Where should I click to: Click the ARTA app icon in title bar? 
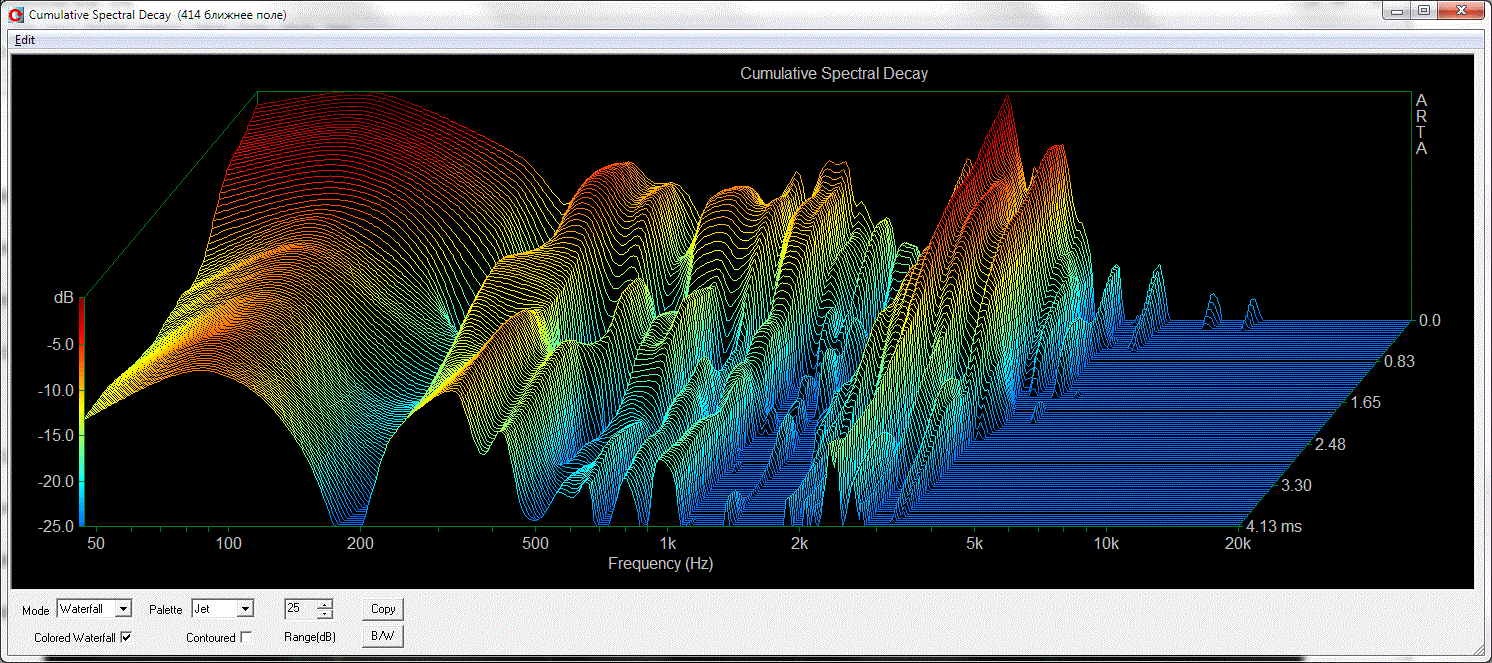(x=14, y=15)
